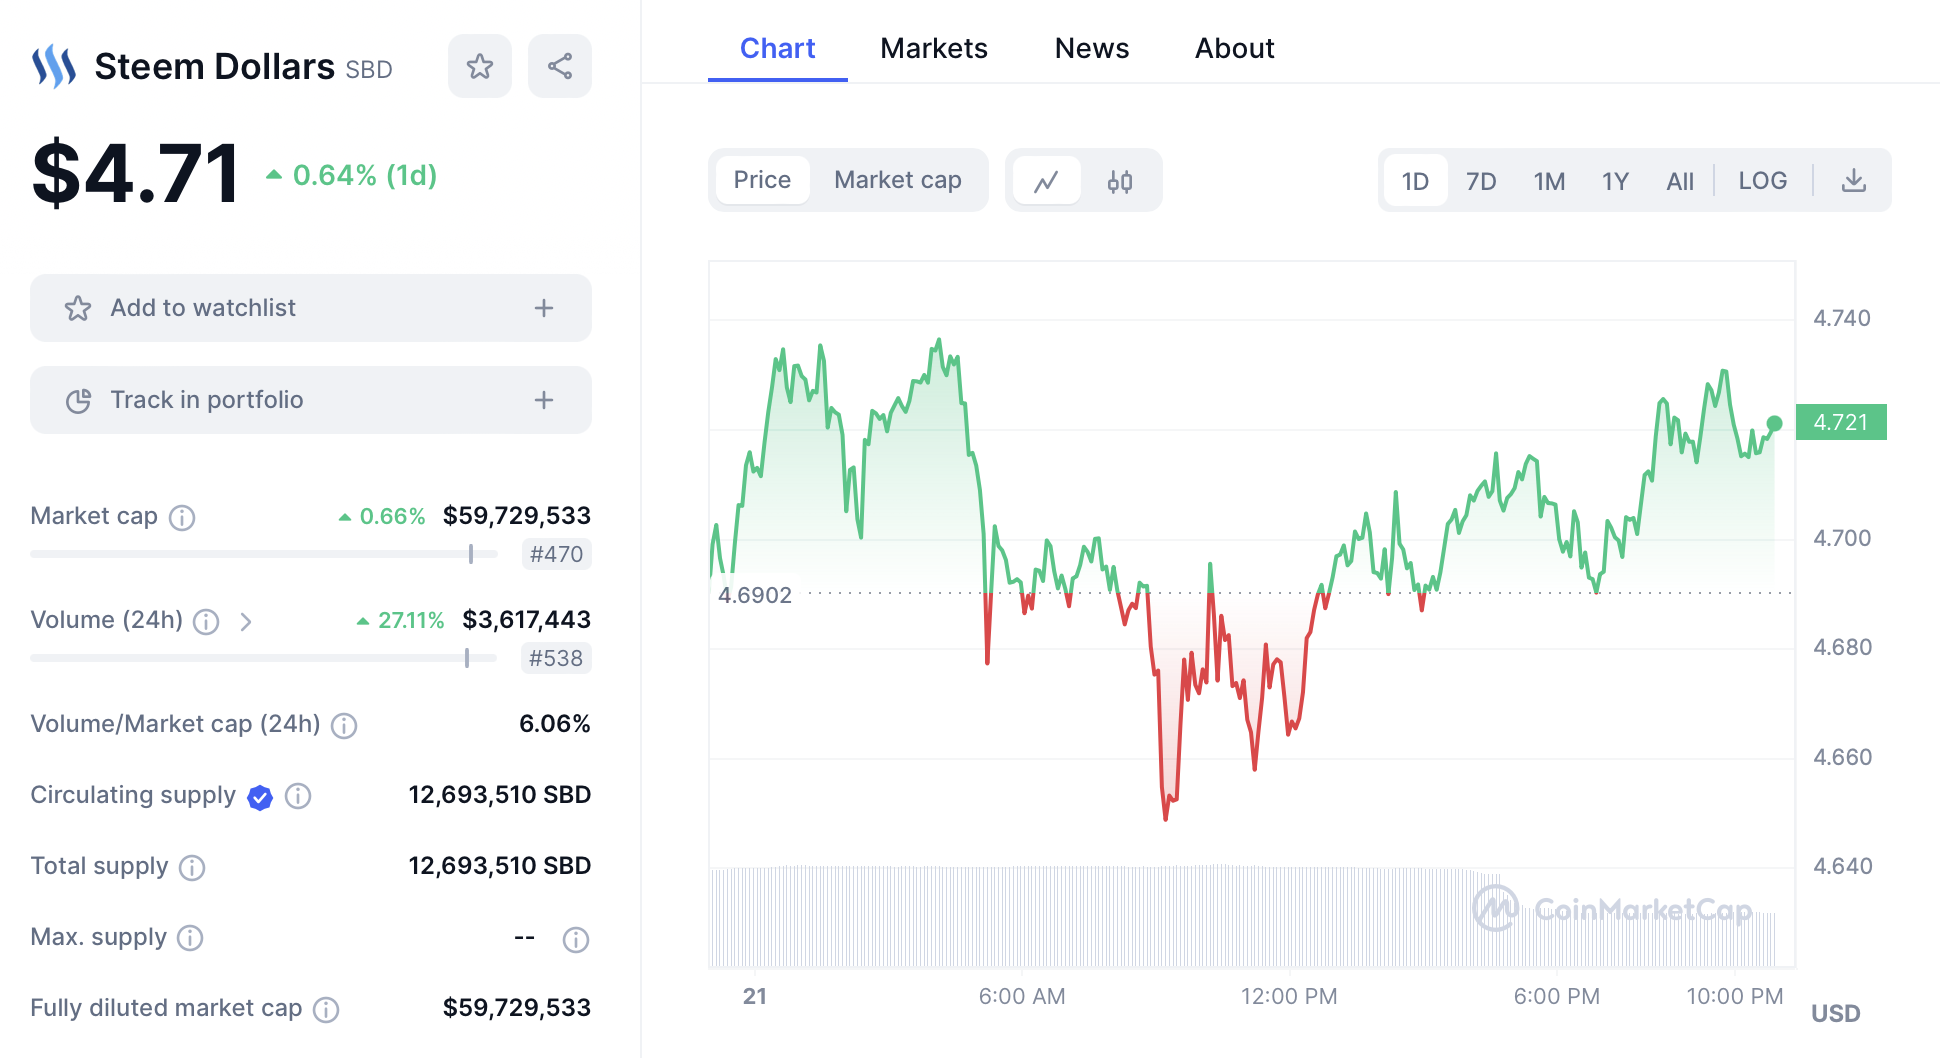The image size is (1940, 1058).
Task: Open the Markets tab
Action: [933, 48]
